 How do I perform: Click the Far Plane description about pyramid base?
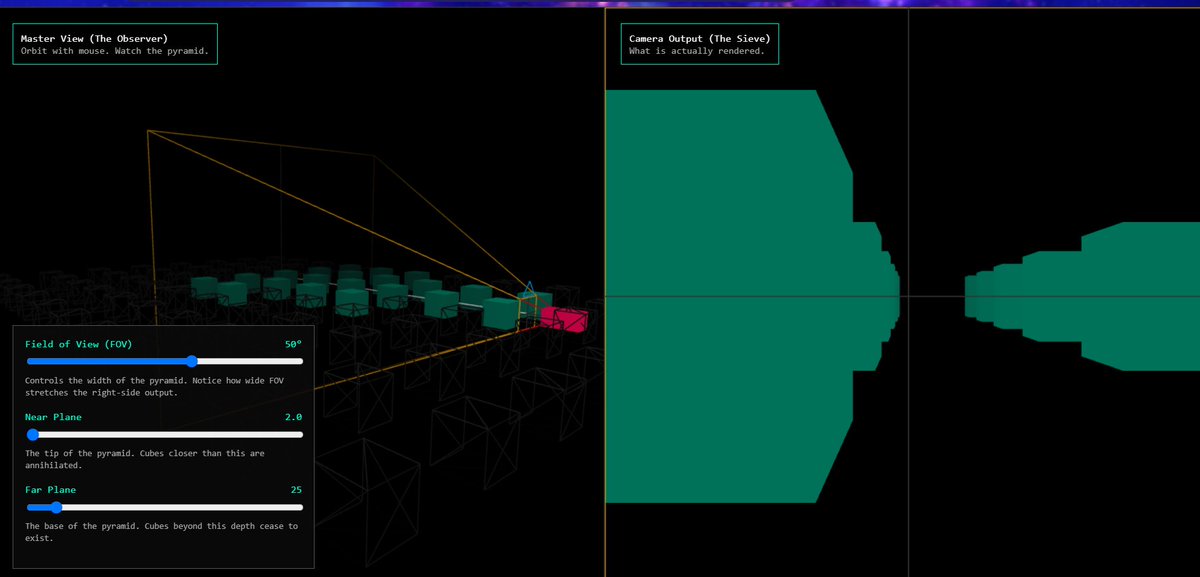click(x=161, y=531)
